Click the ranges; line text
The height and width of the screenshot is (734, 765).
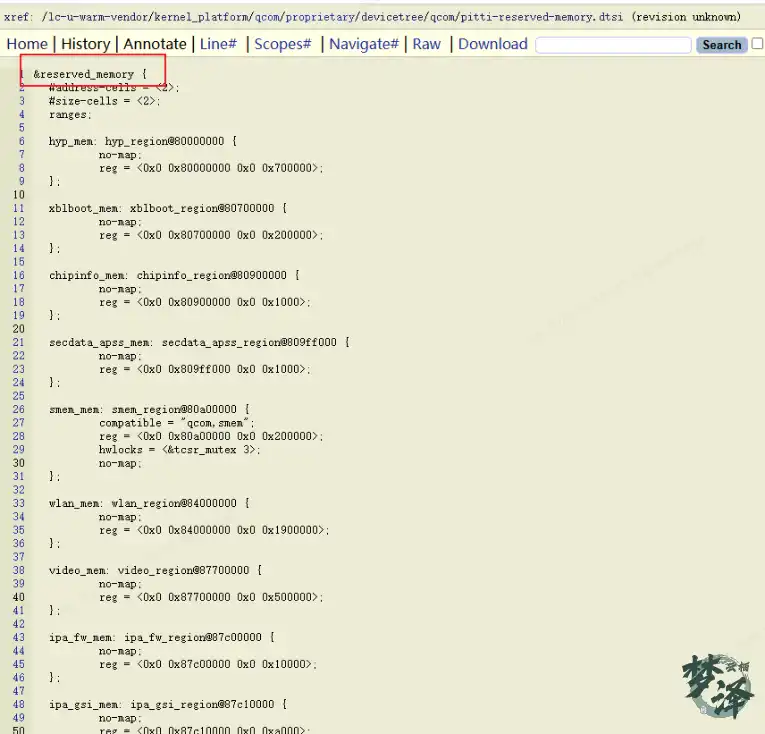(70, 115)
